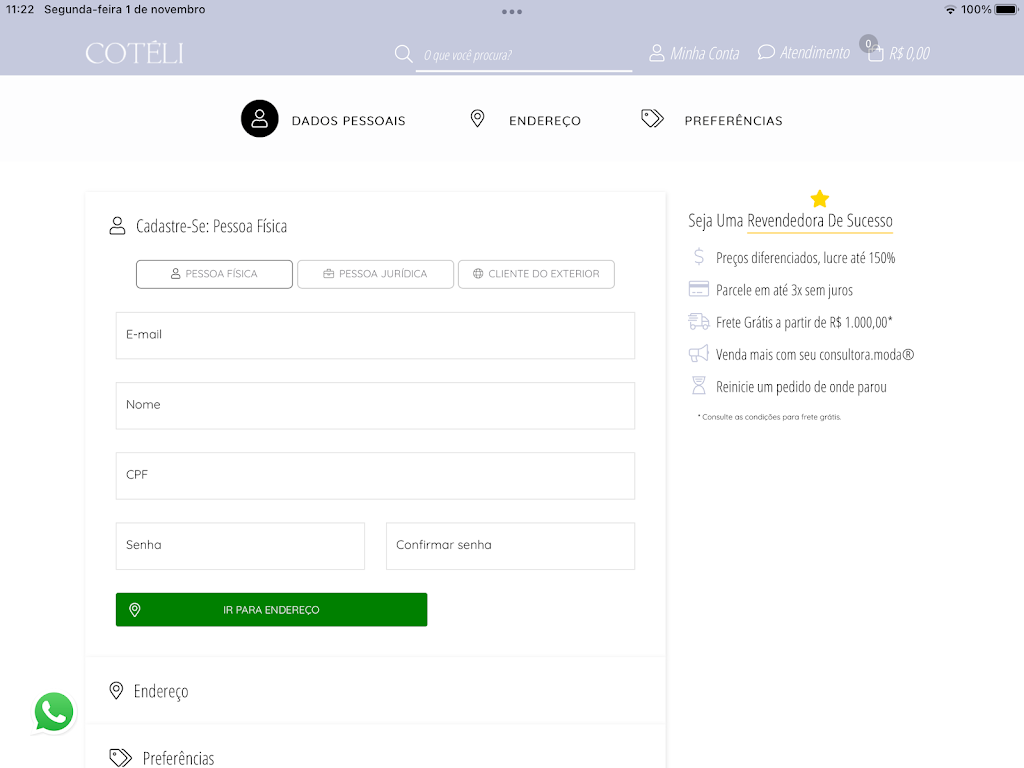Focus the E-mail input field

376,336
